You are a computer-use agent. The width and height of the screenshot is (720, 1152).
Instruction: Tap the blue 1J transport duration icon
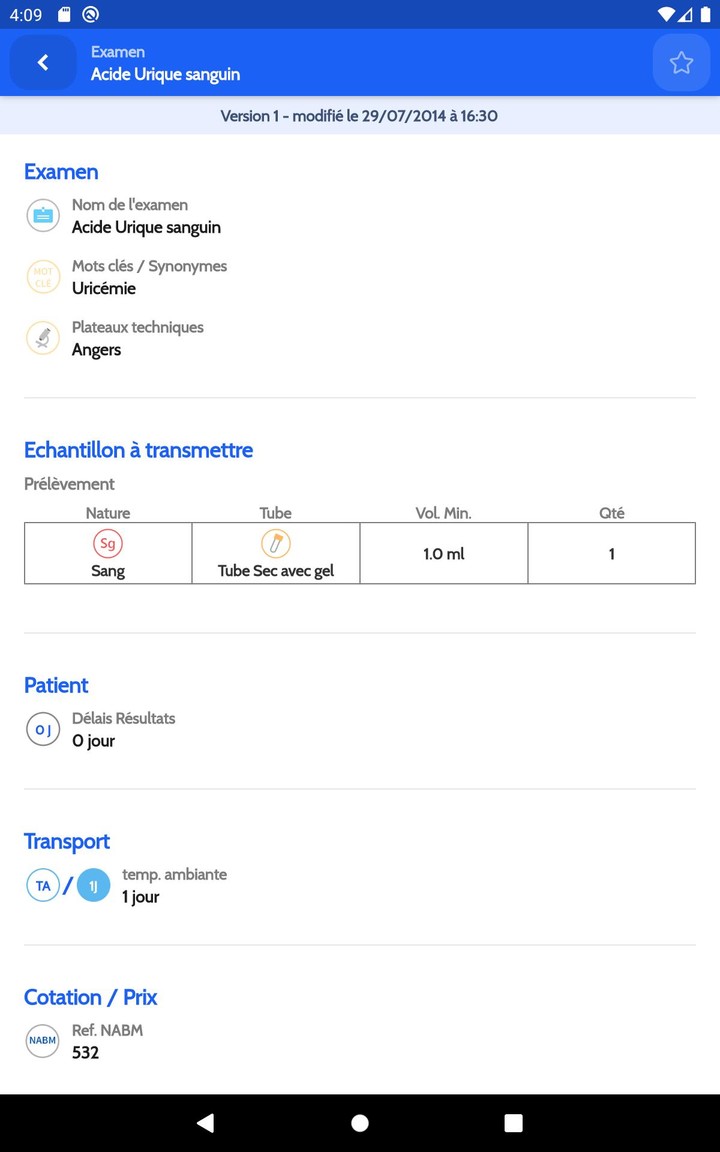click(93, 884)
